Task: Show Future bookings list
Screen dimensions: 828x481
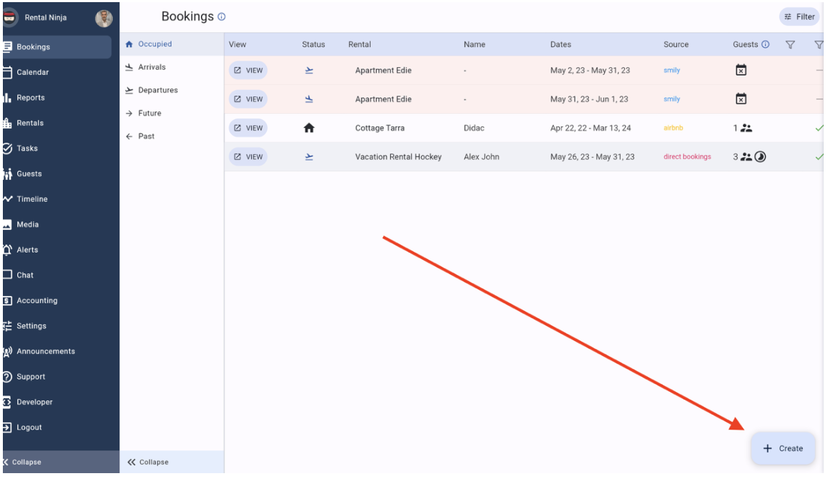Action: click(148, 113)
